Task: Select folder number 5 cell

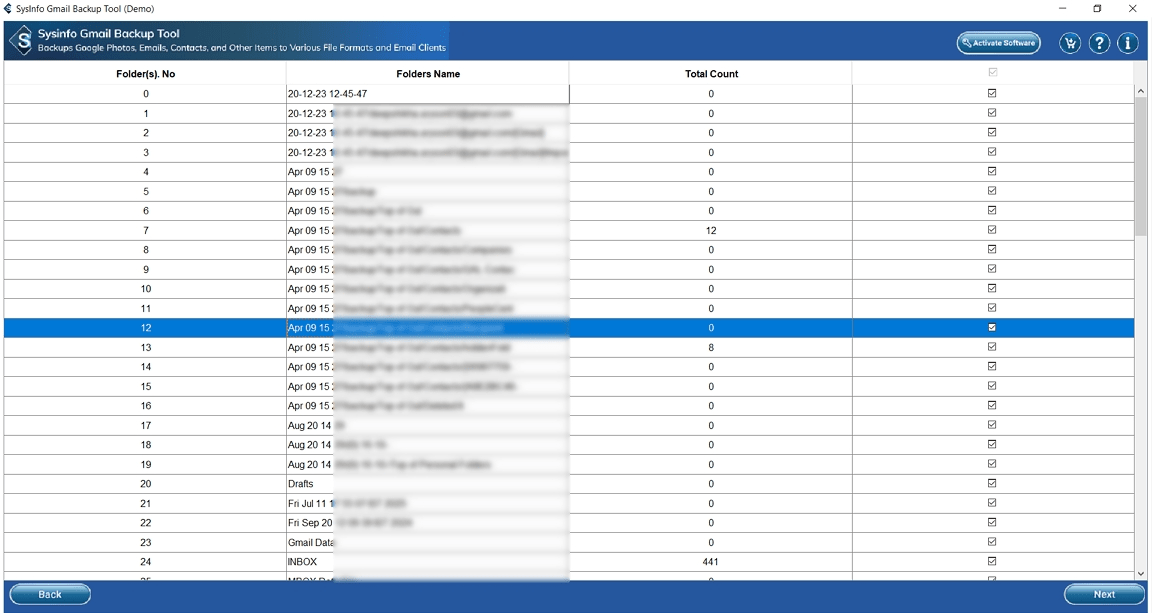Action: tap(145, 191)
